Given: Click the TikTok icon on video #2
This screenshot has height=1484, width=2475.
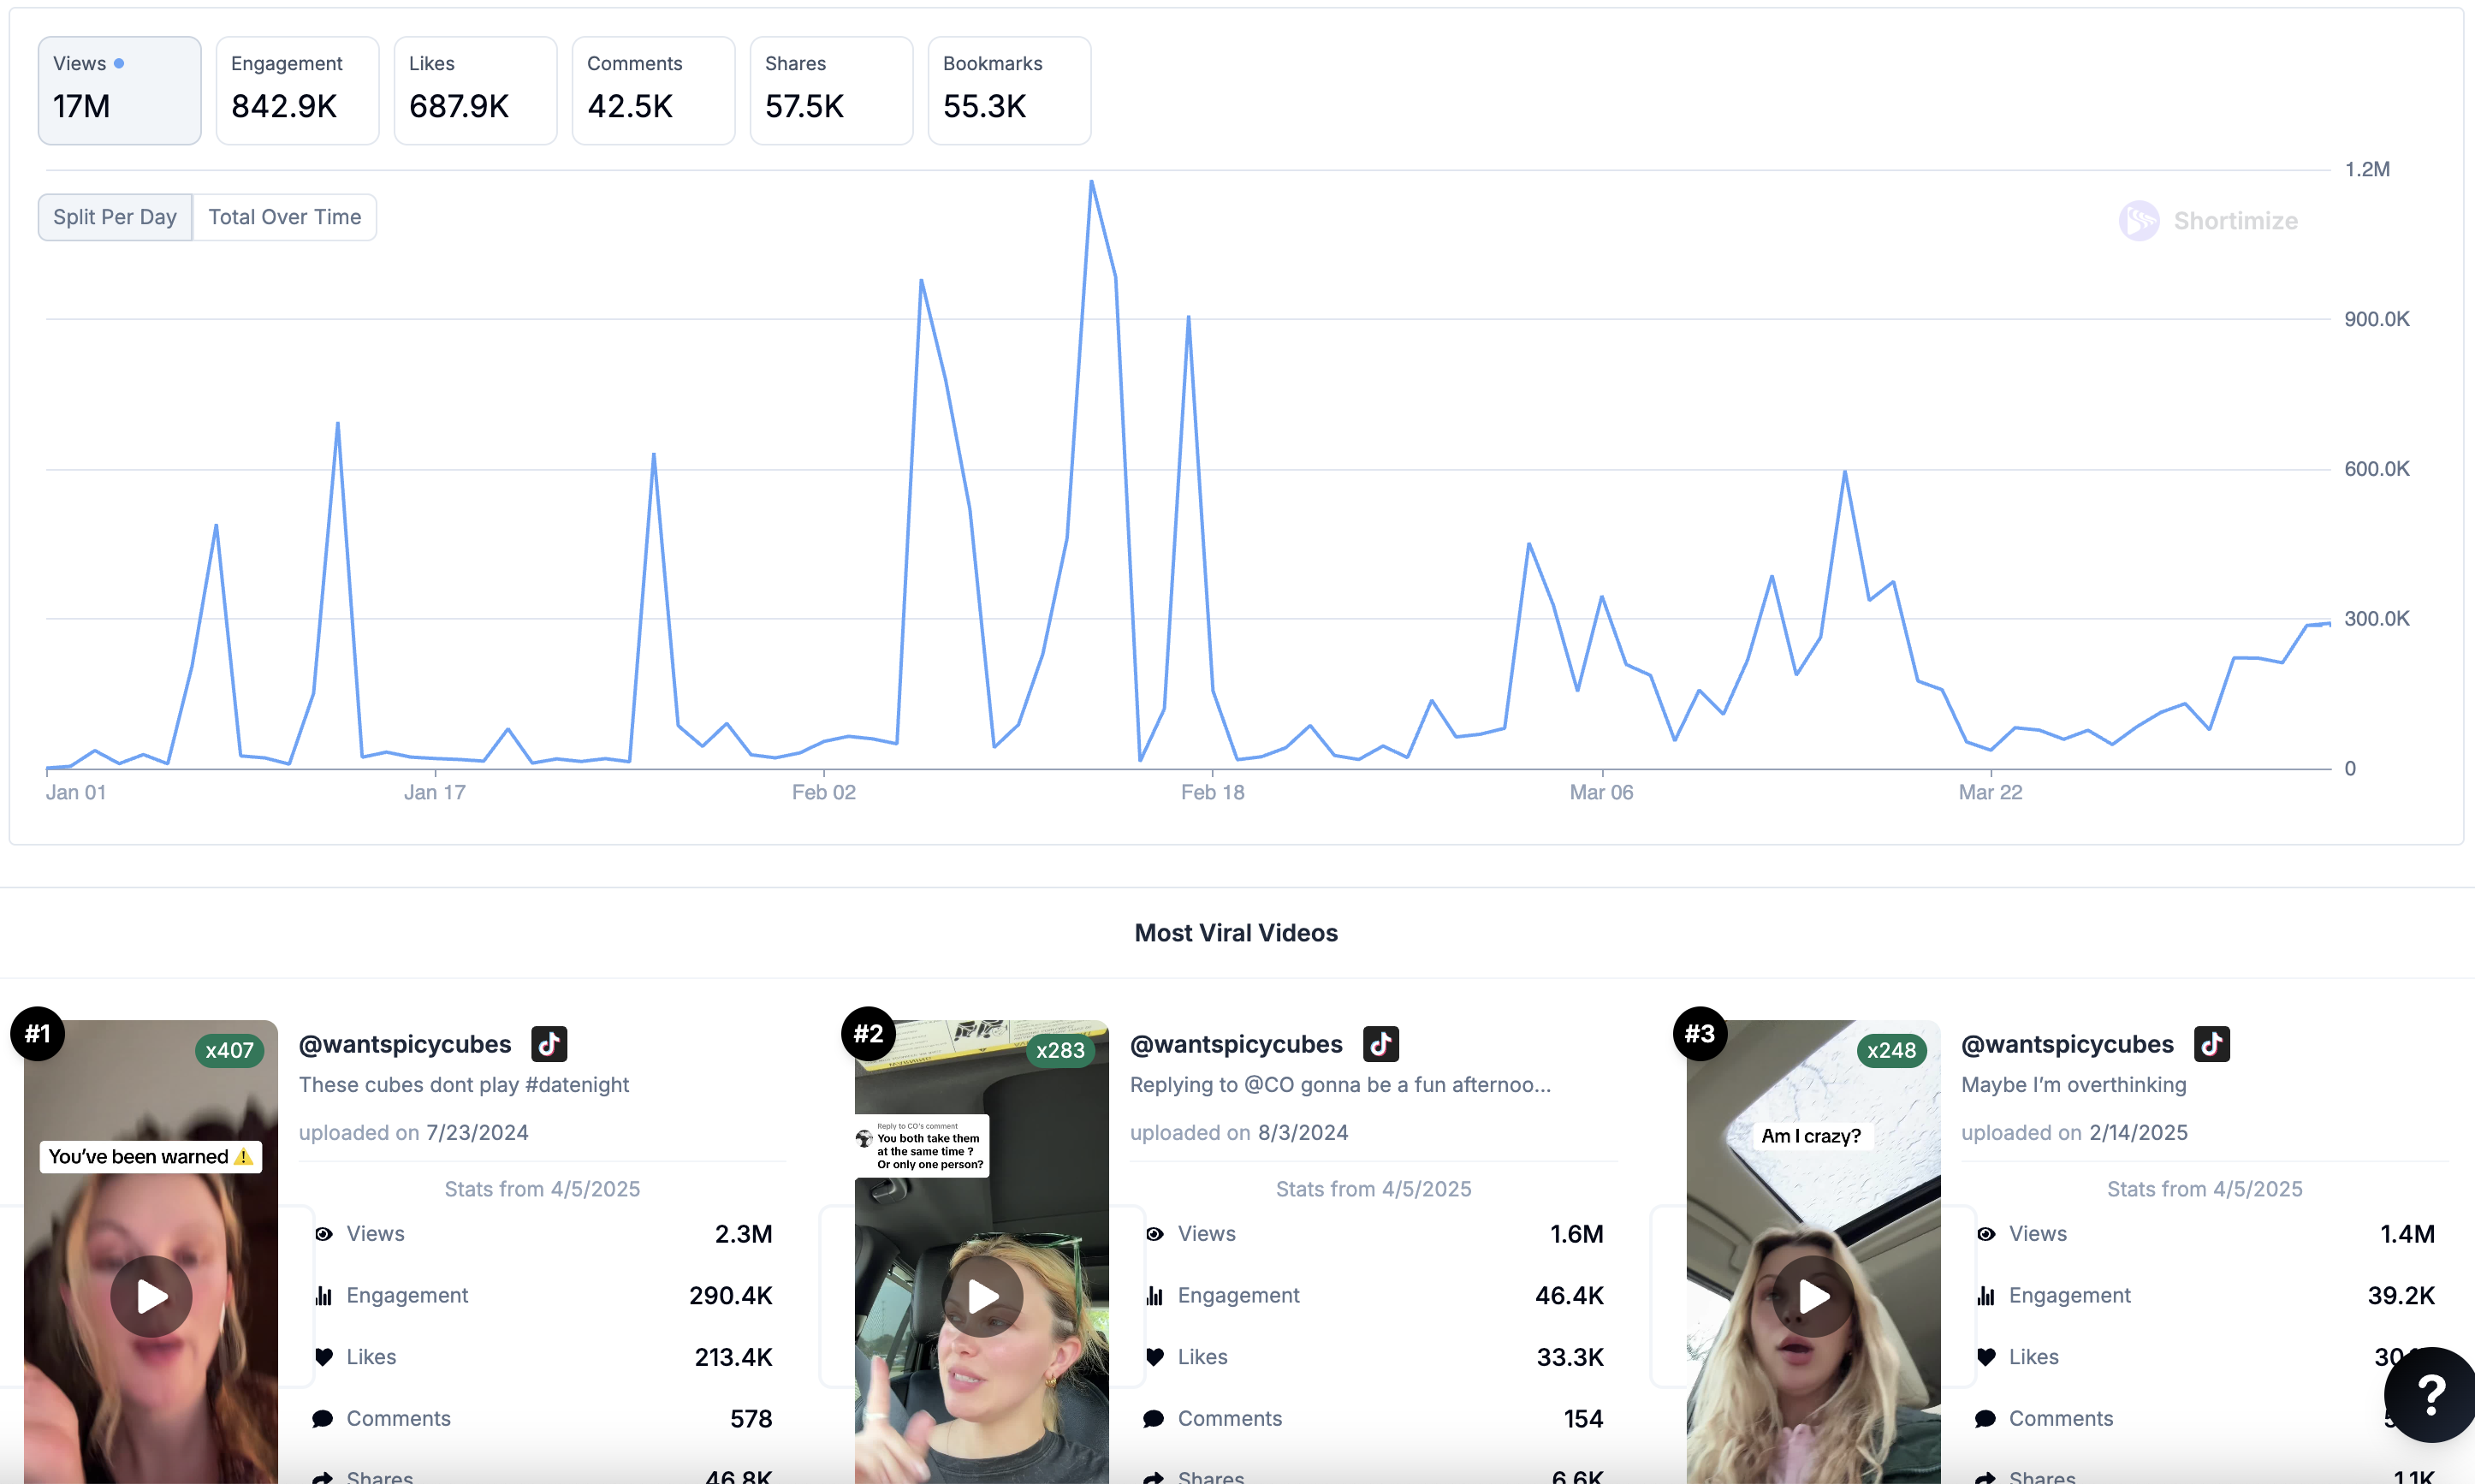Looking at the screenshot, I should pyautogui.click(x=1380, y=1044).
